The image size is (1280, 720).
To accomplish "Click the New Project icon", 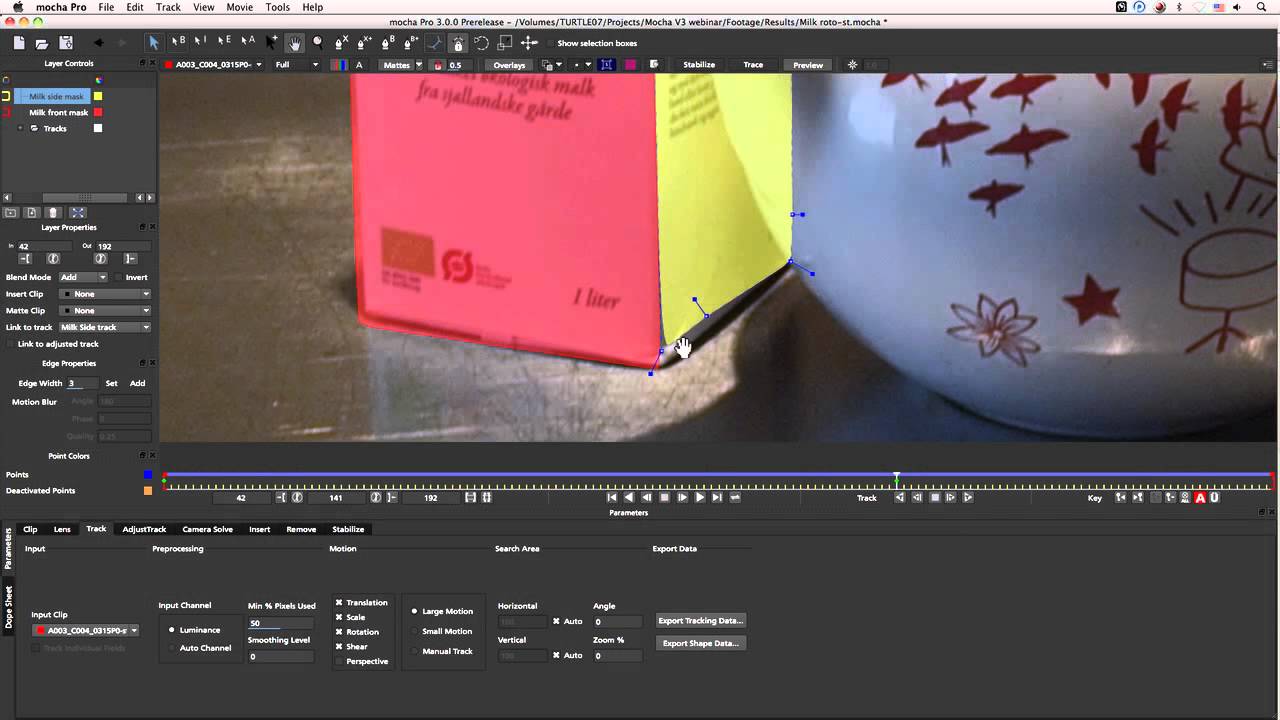I will [18, 43].
